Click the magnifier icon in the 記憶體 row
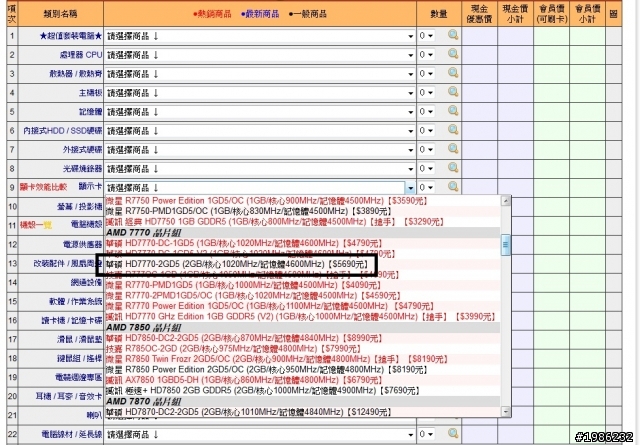The image size is (640, 445). coord(453,111)
